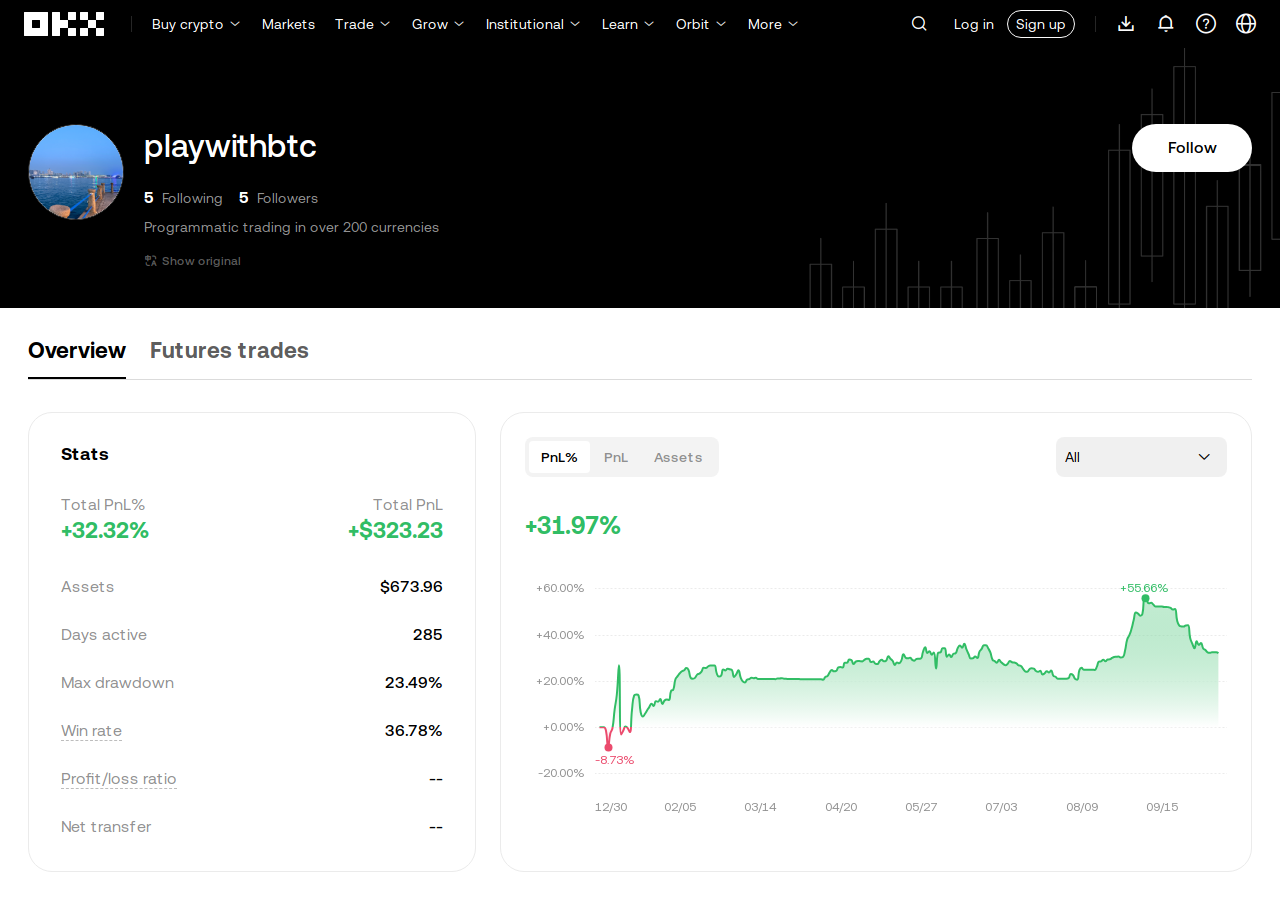The image size is (1280, 900).
Task: Click the profile description about 200 currencies
Action: coord(291,228)
